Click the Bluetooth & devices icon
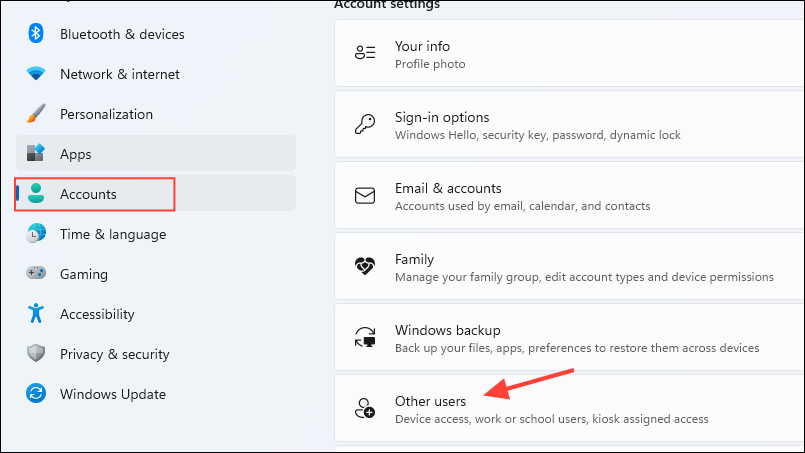Viewport: 805px width, 453px height. 36,34
